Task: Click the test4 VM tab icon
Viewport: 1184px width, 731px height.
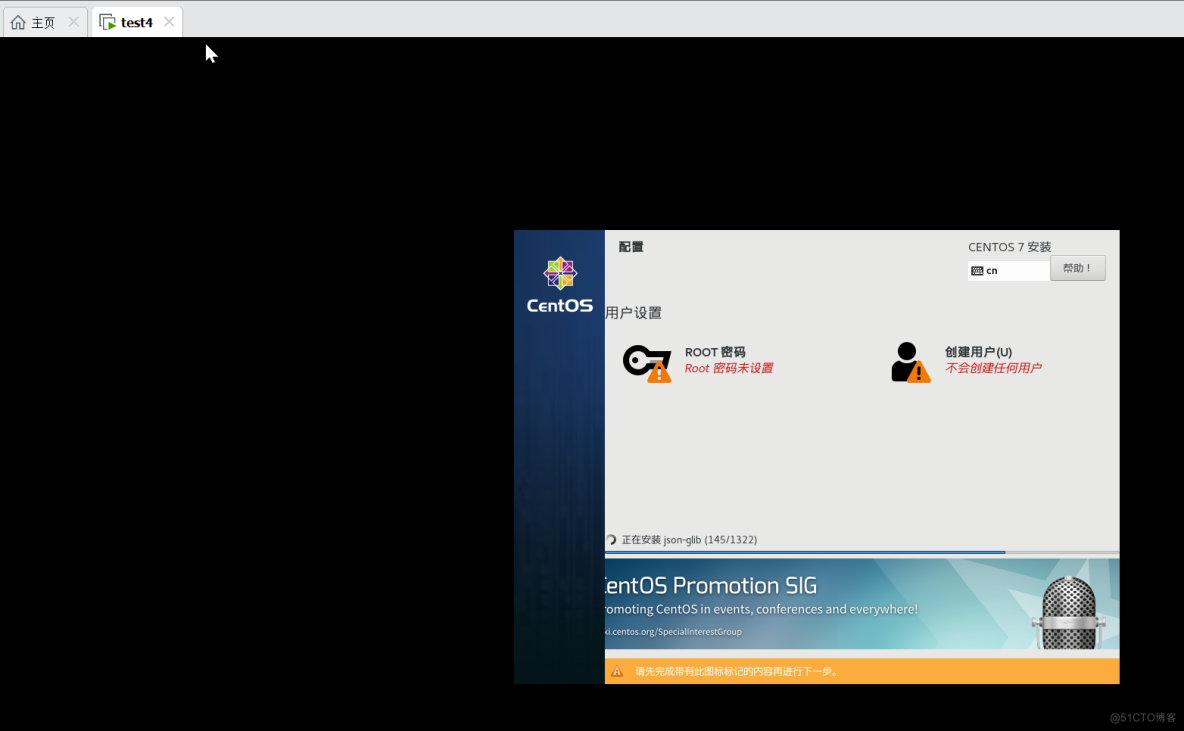Action: (108, 22)
